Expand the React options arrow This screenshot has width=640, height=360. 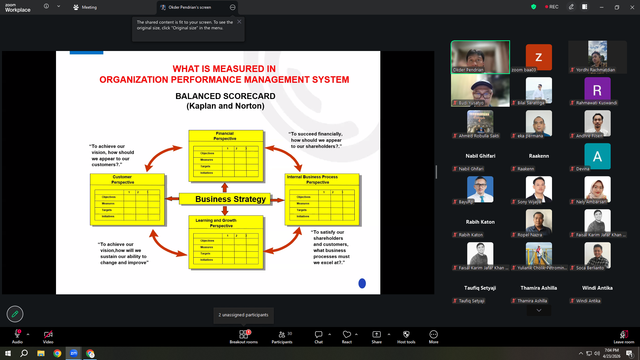[356, 334]
